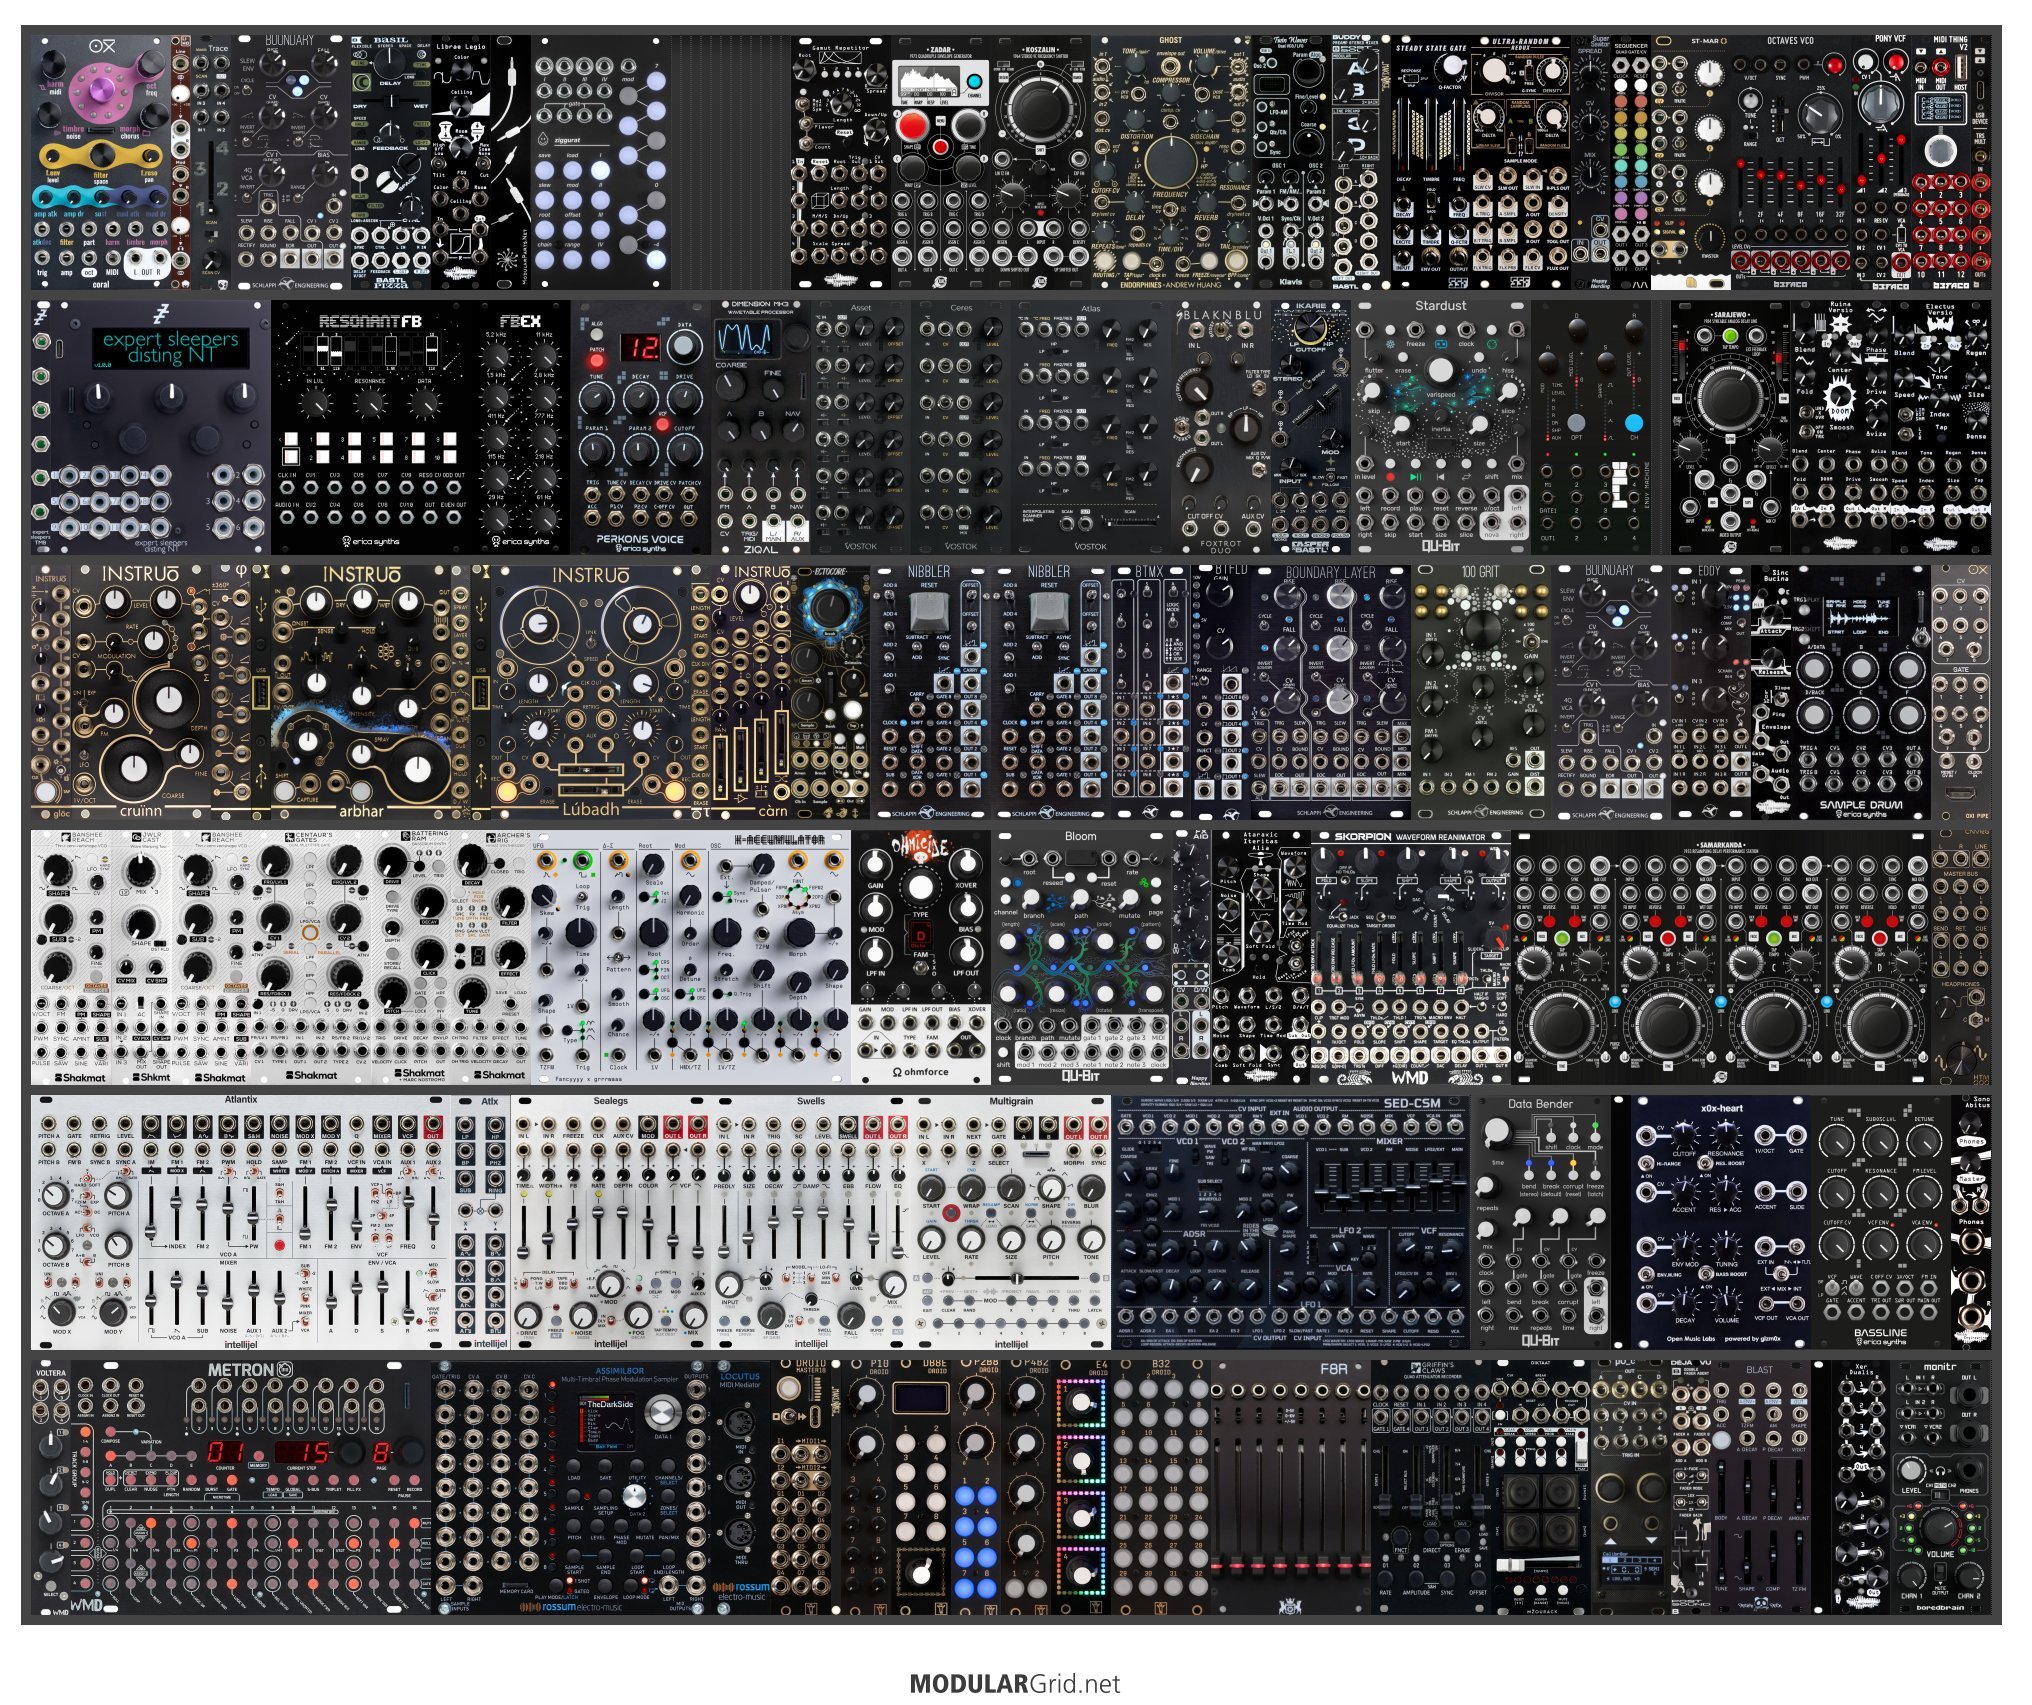2032x1705 pixels.
Task: Select the Twin Waves Klavis module
Action: (x=1291, y=162)
